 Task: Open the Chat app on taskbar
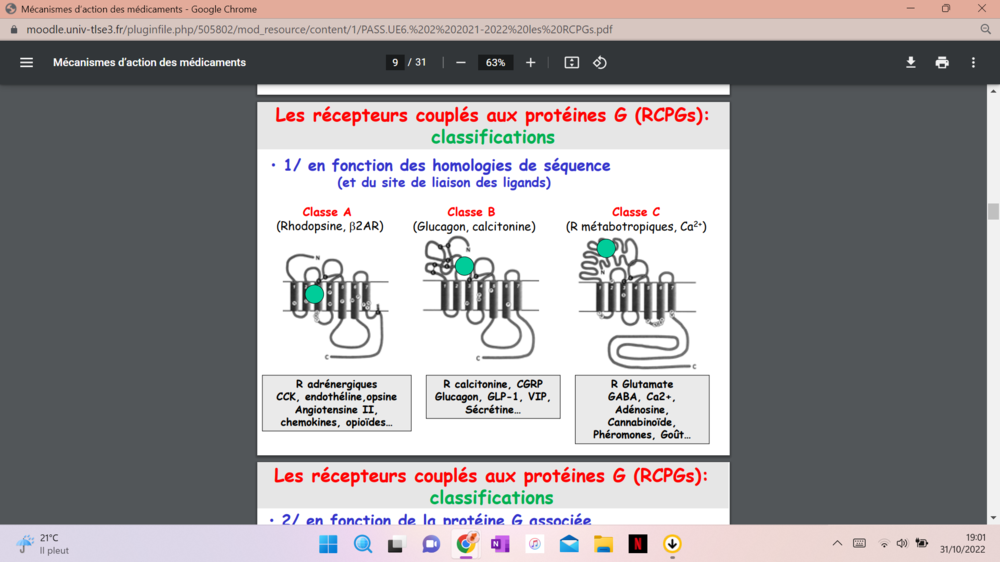tap(431, 544)
